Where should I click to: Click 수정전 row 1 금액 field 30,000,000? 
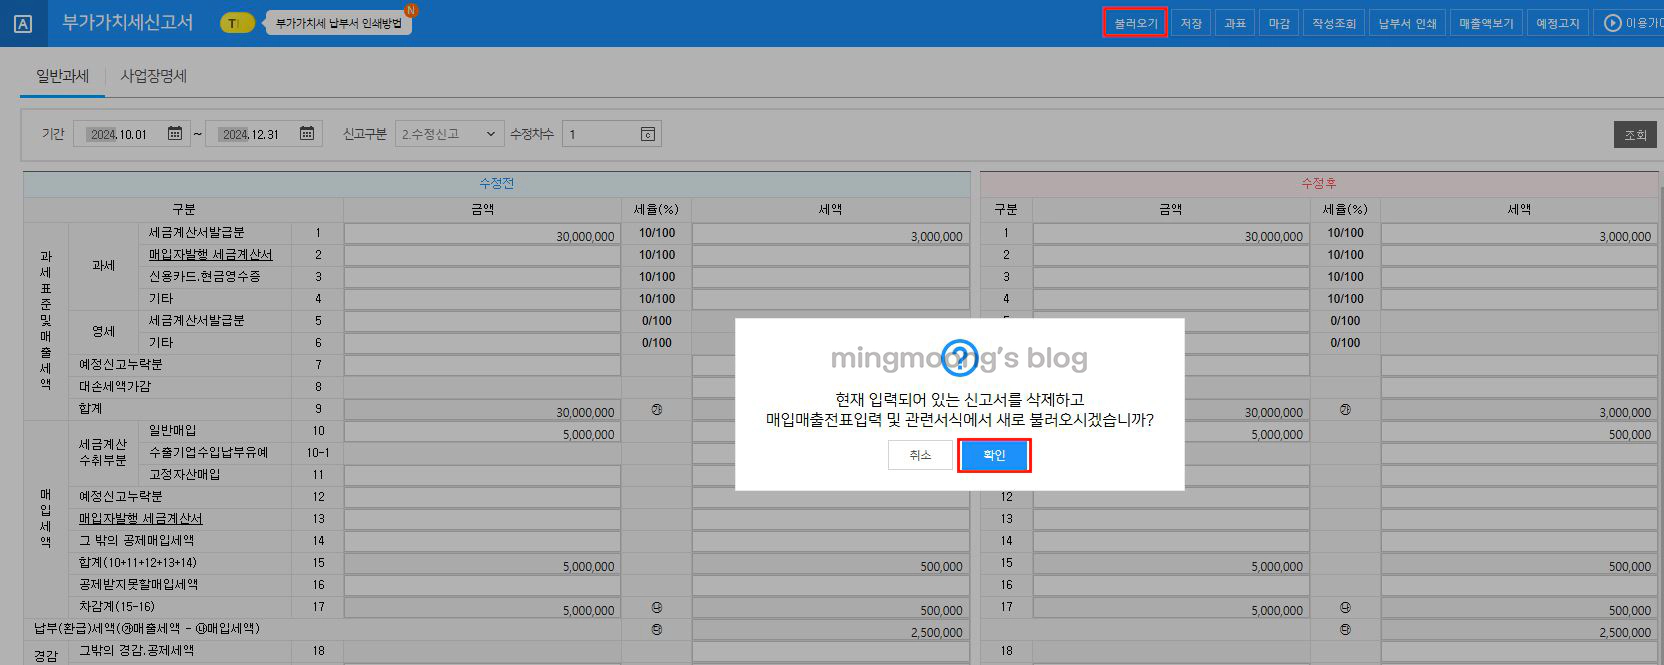[482, 234]
